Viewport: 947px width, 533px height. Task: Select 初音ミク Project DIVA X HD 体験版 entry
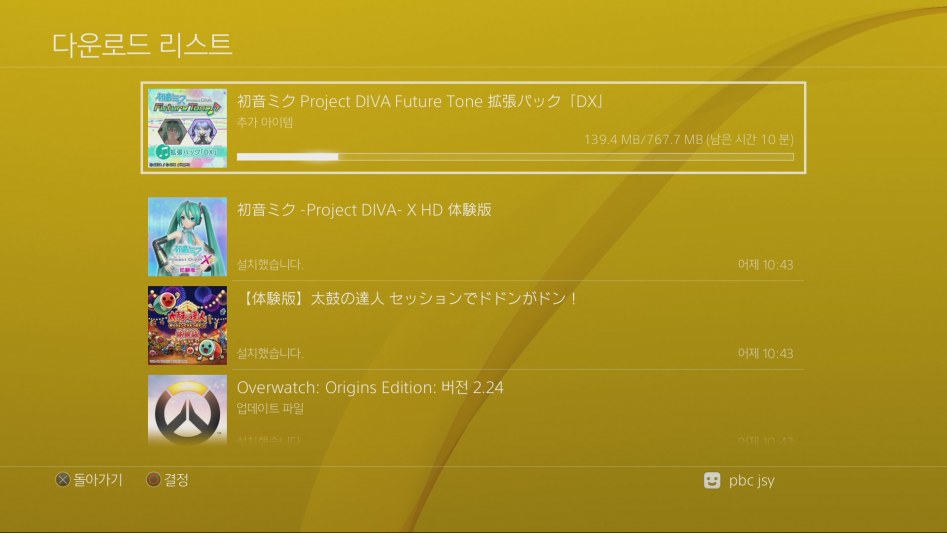click(476, 237)
